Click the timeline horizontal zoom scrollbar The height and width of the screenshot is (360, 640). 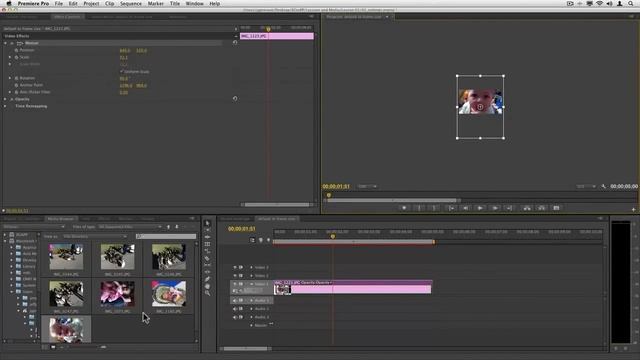point(245,349)
